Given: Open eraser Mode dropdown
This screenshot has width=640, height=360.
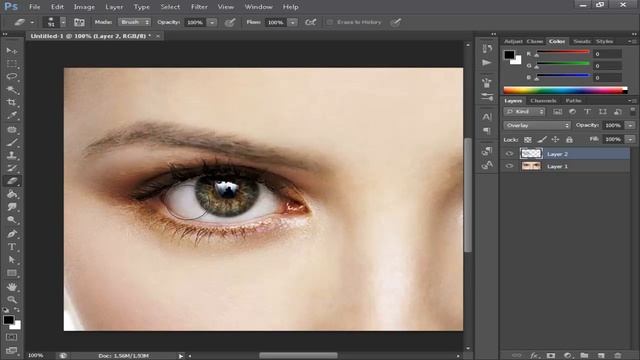Looking at the screenshot, I should coord(134,22).
